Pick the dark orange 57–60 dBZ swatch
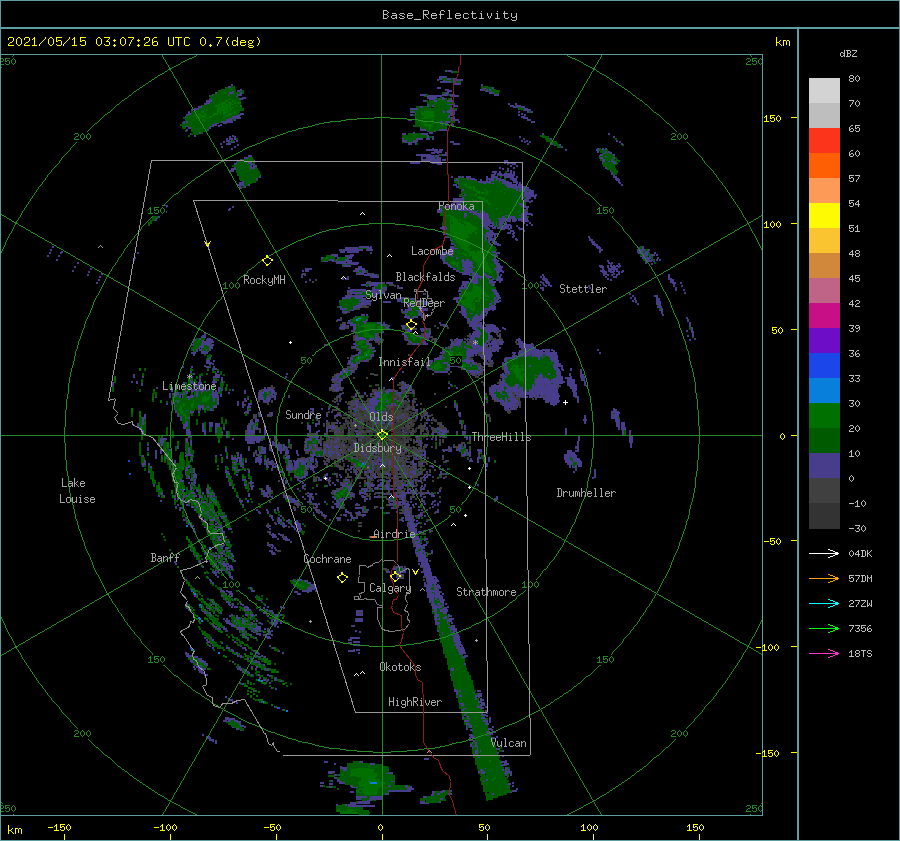This screenshot has height=841, width=900. point(824,166)
